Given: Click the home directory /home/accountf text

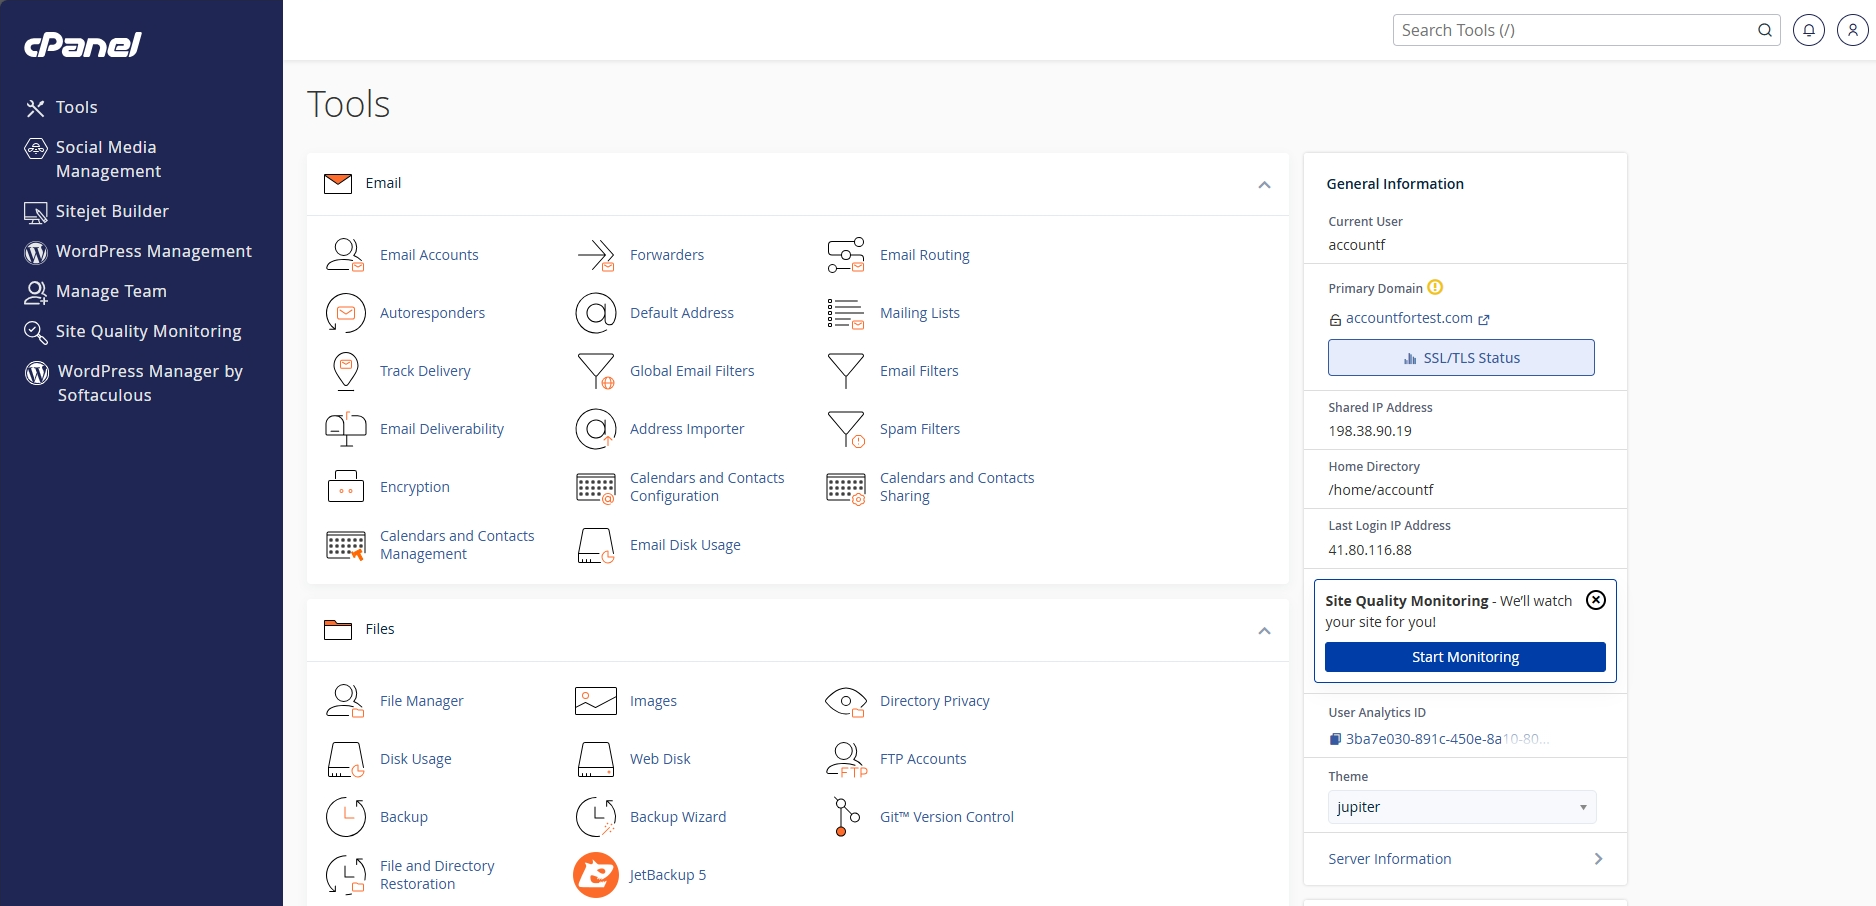Looking at the screenshot, I should click(x=1381, y=490).
